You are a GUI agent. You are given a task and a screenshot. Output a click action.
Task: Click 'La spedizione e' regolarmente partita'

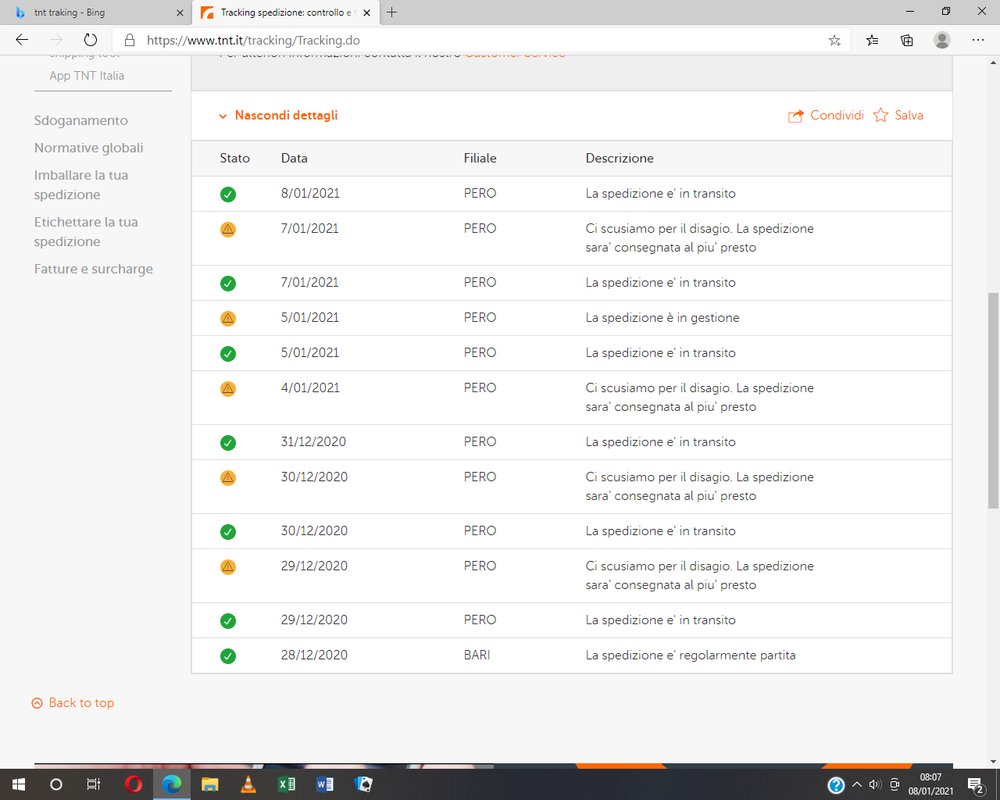pyautogui.click(x=690, y=655)
